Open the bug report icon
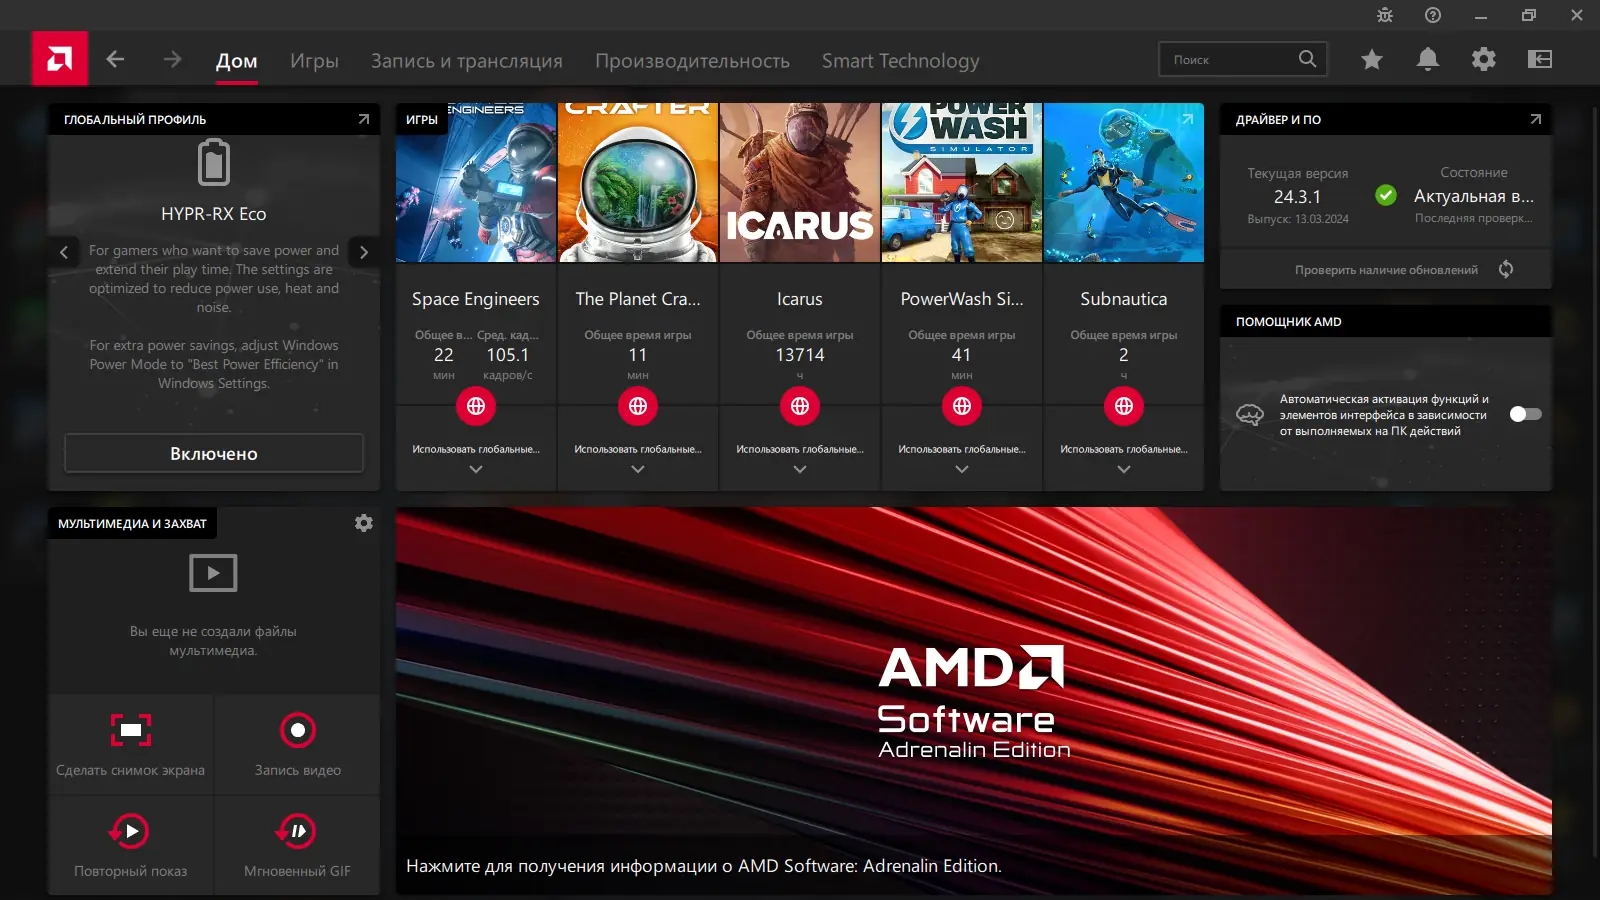Screen dimensions: 1600x900 point(1385,15)
